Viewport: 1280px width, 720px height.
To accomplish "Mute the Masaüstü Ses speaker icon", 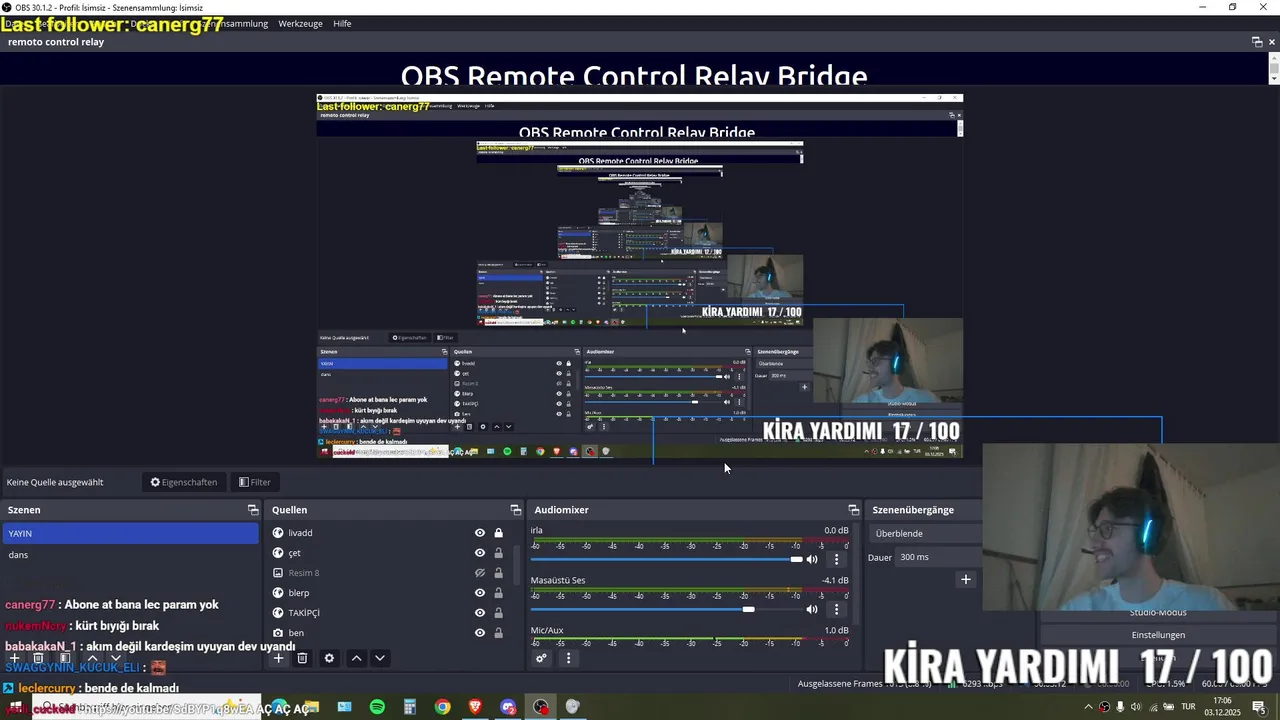I will coord(812,609).
